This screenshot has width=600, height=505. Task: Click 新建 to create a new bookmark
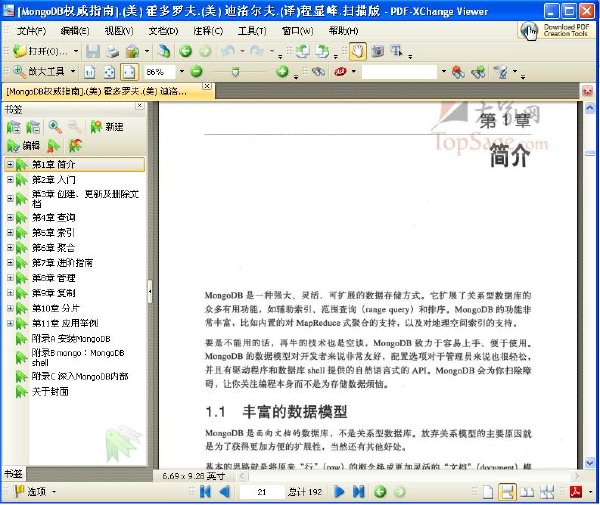(x=107, y=127)
